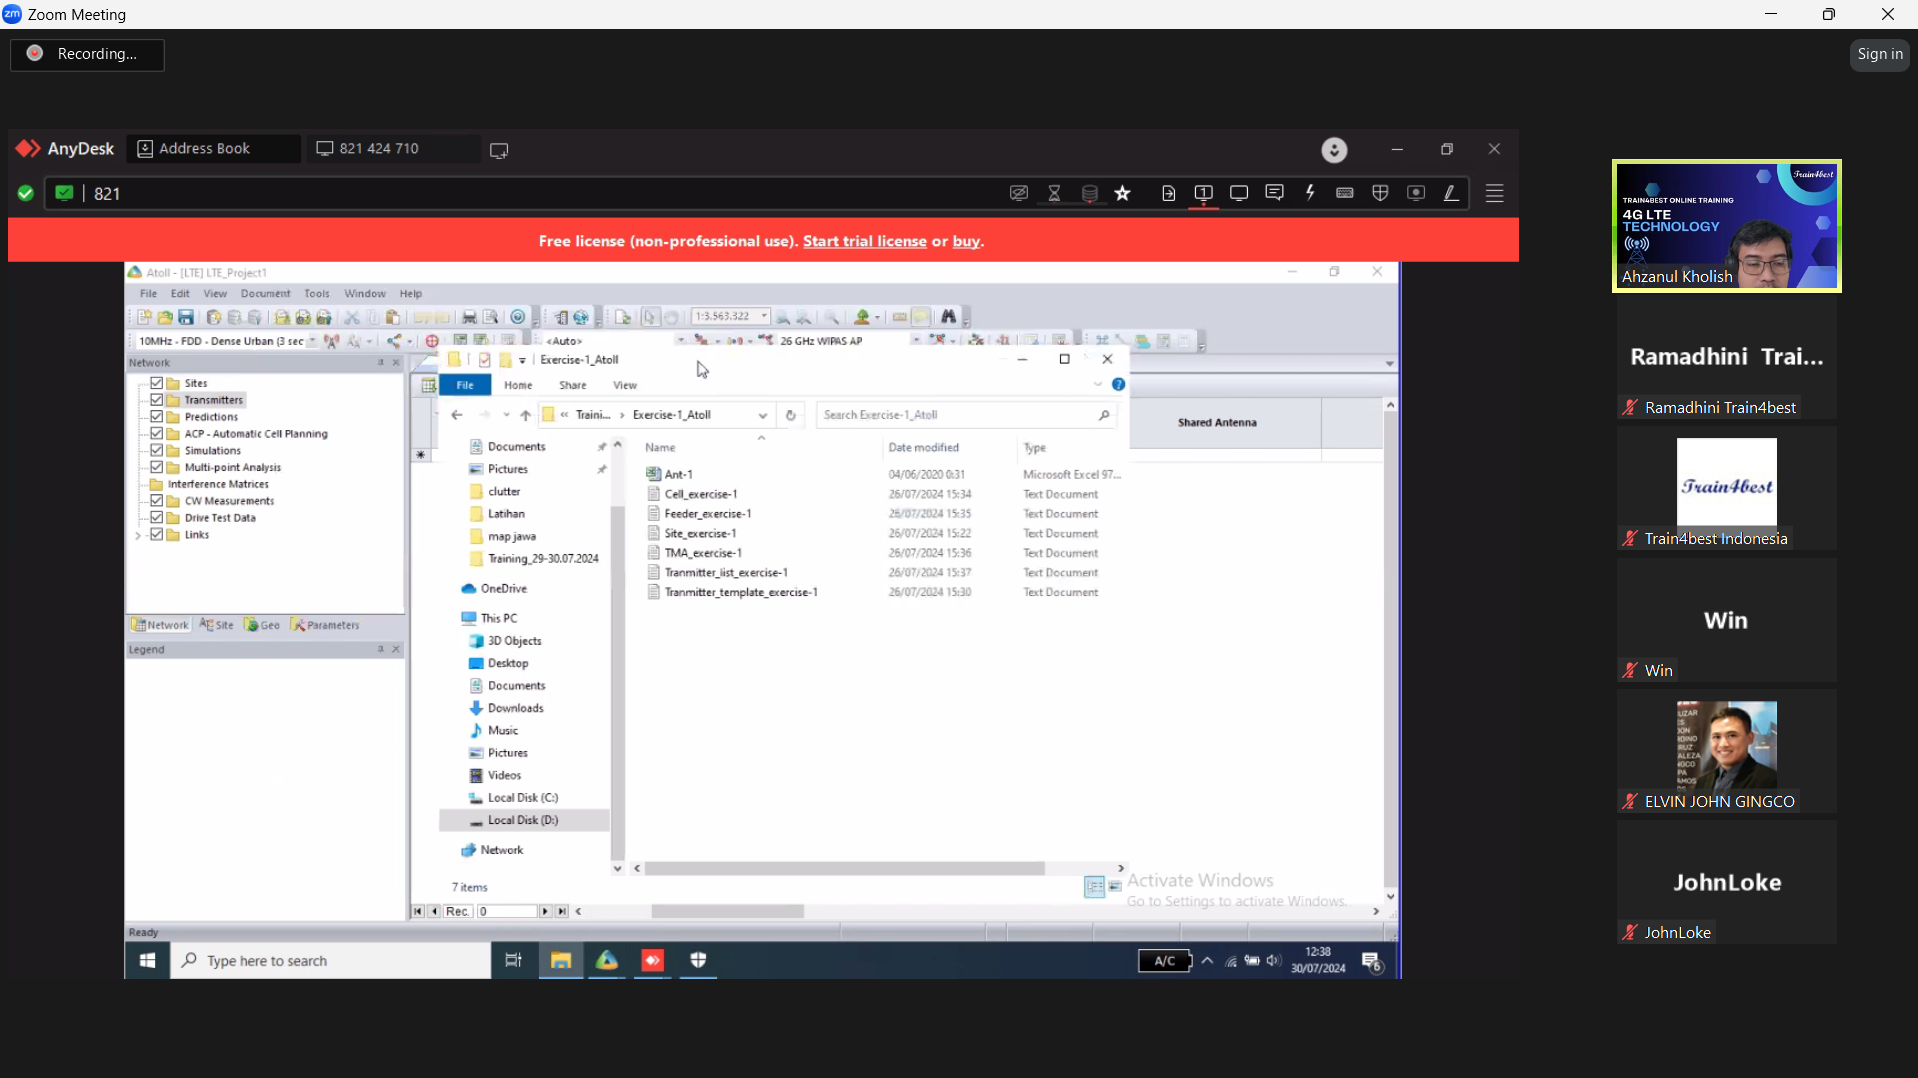Screen dimensions: 1918x1078
Task: Start a chat in the AnyDesk session
Action: [x=1275, y=193]
